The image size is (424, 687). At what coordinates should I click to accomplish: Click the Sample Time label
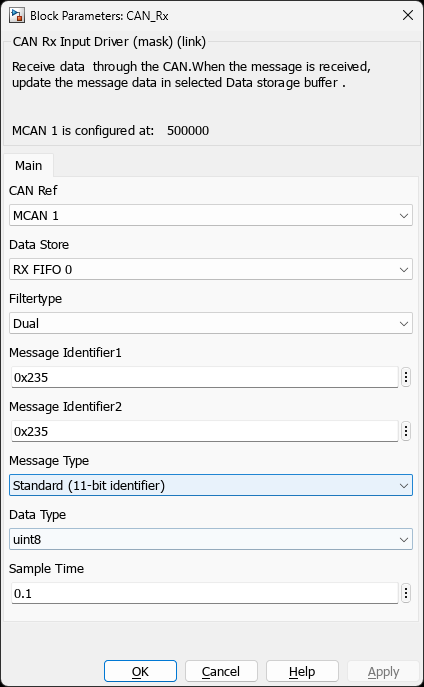46,569
